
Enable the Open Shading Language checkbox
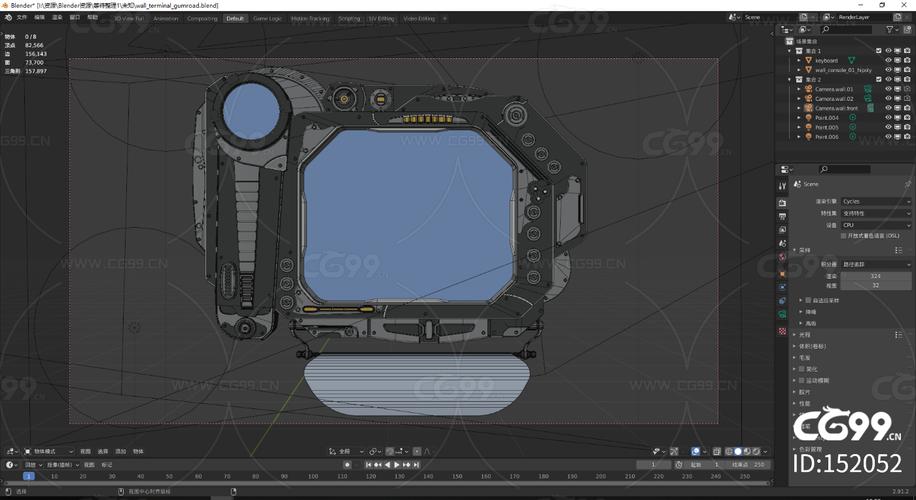coord(843,236)
